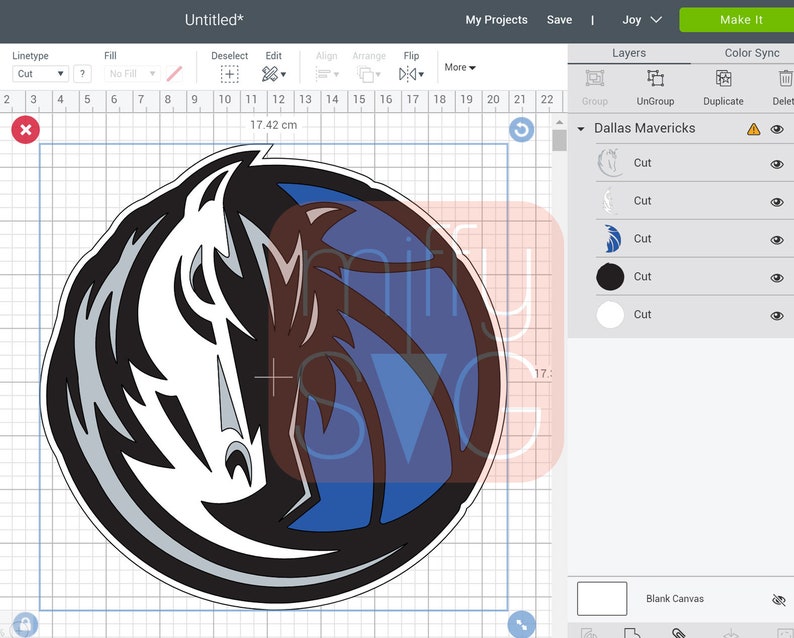Open the Edit dropdown arrow

(x=283, y=74)
